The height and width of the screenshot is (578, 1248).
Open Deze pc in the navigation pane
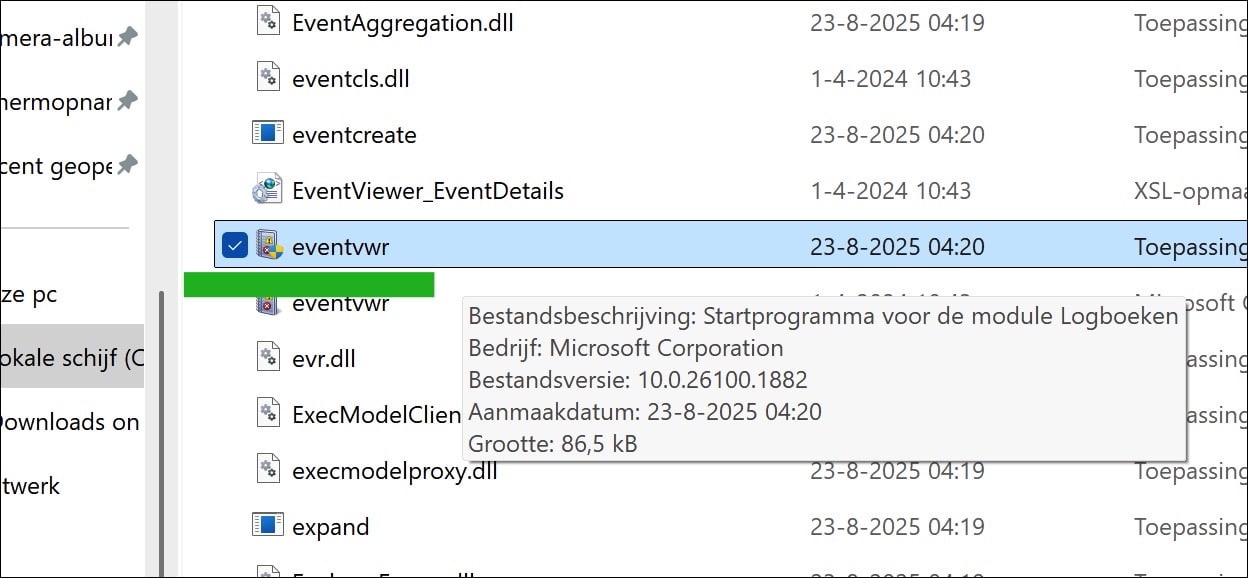[x=30, y=295]
